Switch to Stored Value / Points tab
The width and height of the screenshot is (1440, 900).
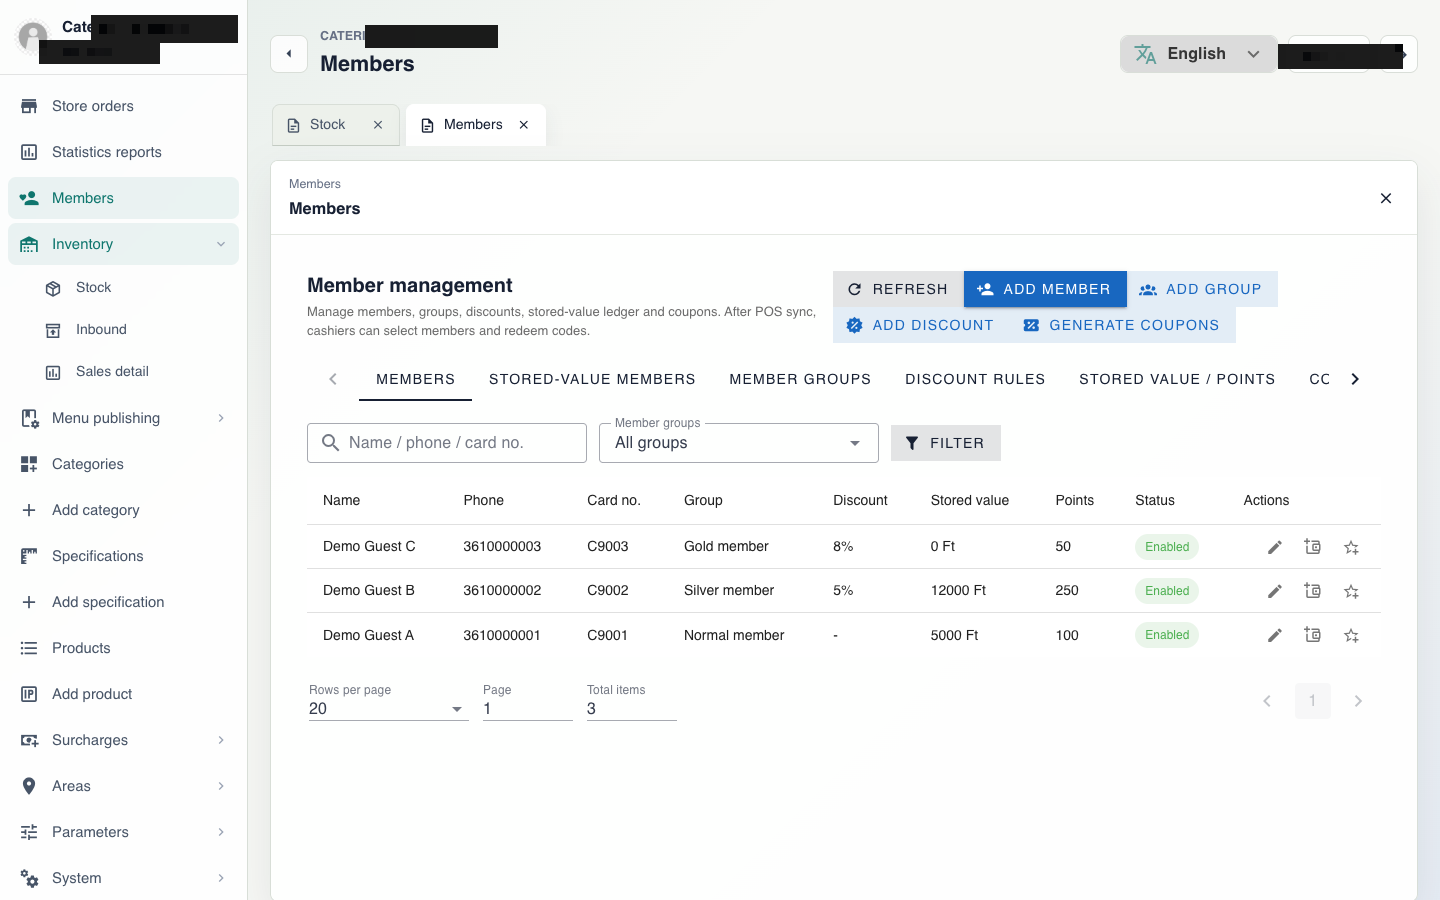pos(1177,379)
